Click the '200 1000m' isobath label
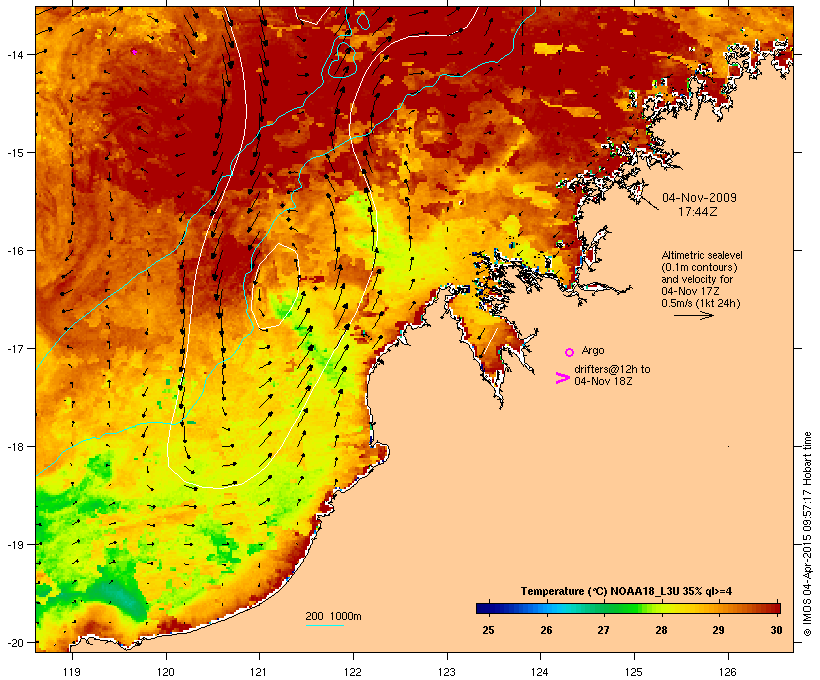 [x=333, y=616]
